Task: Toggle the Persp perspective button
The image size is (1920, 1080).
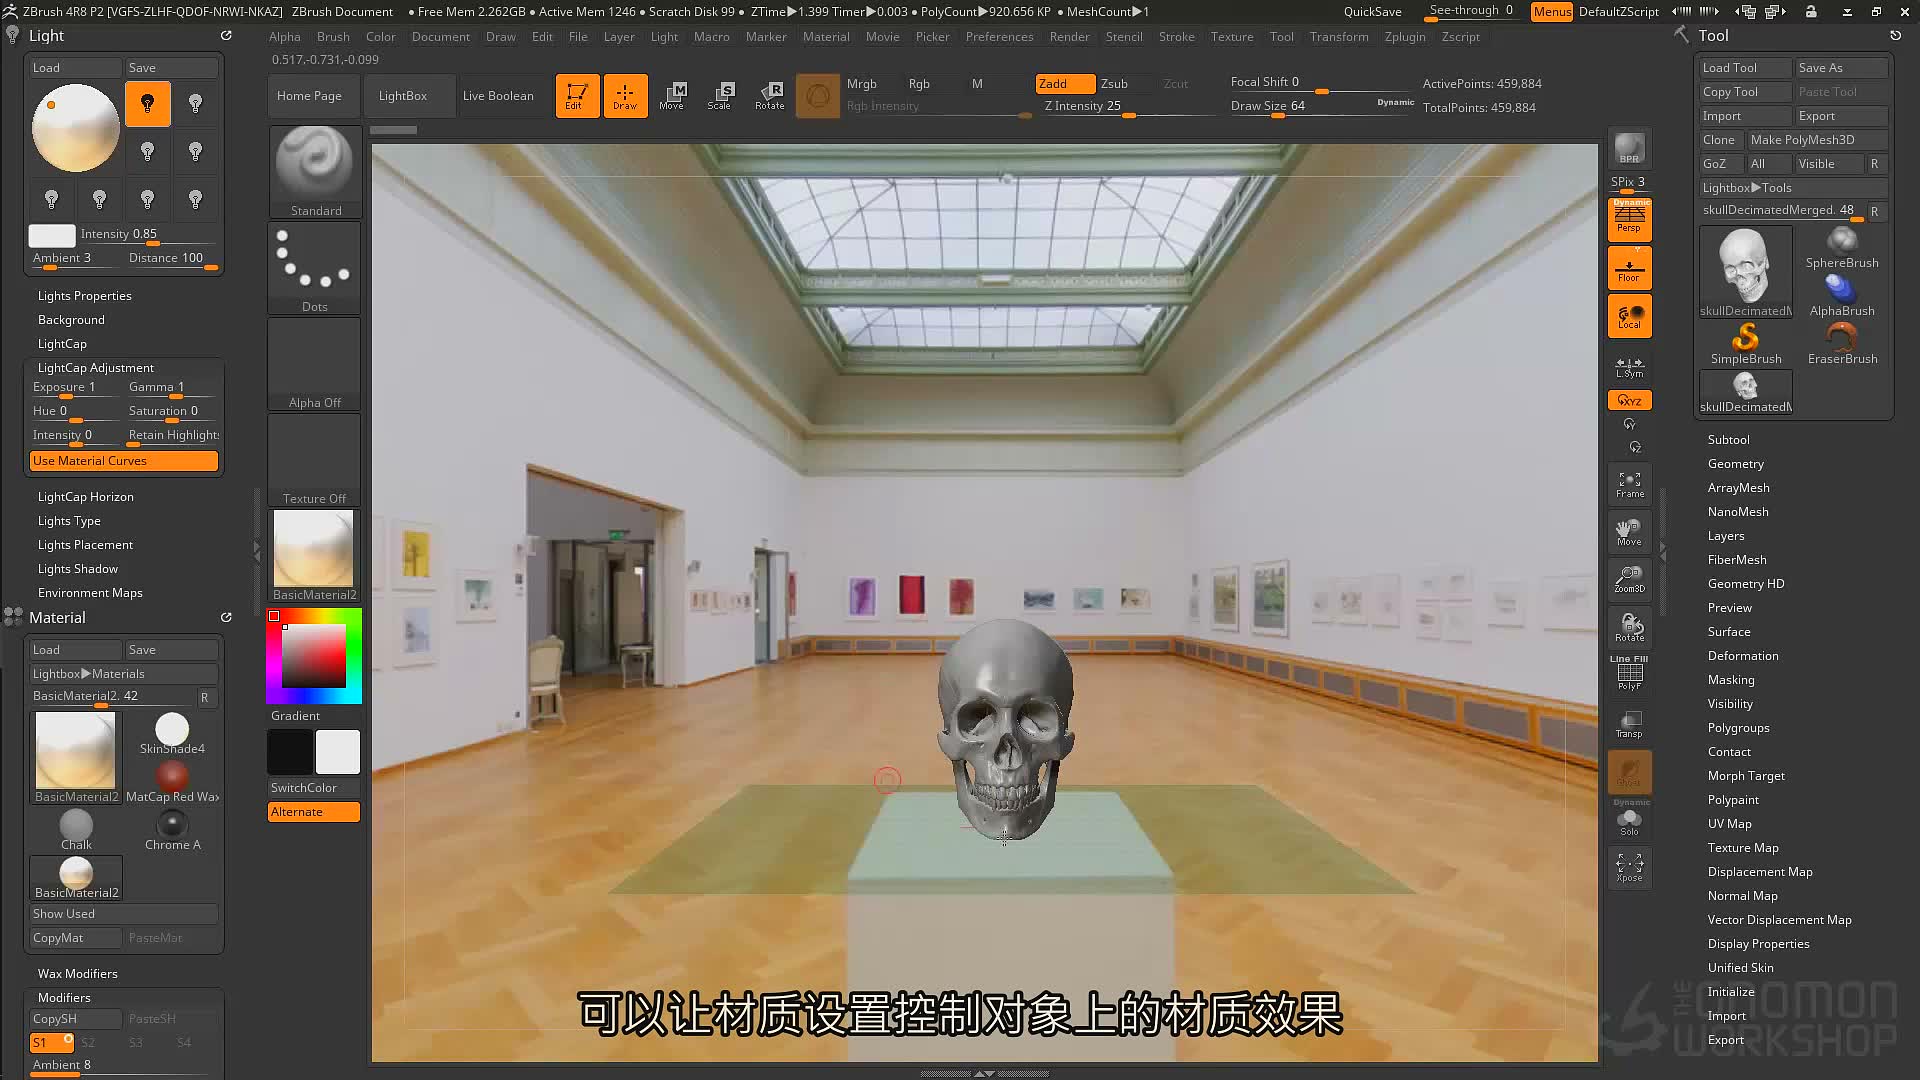Action: [x=1629, y=218]
